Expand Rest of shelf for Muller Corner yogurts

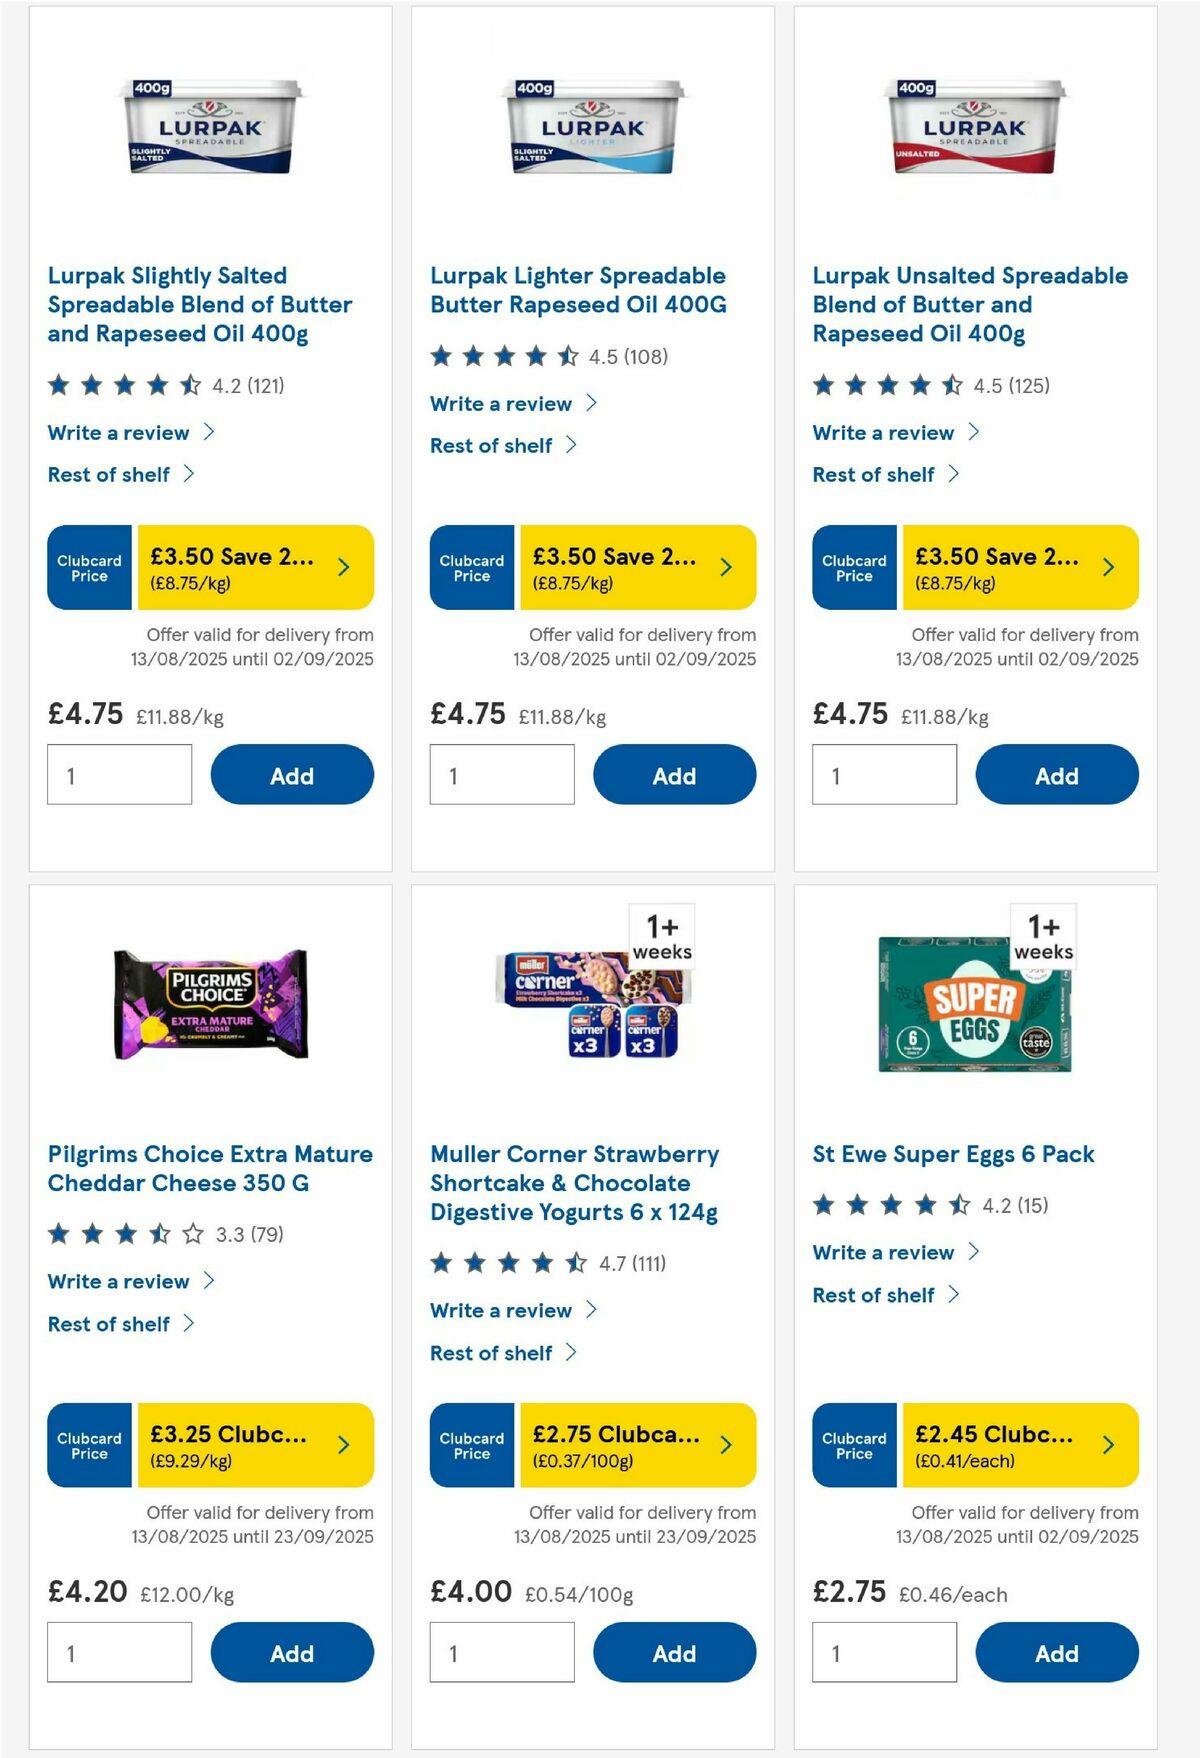pyautogui.click(x=492, y=1352)
